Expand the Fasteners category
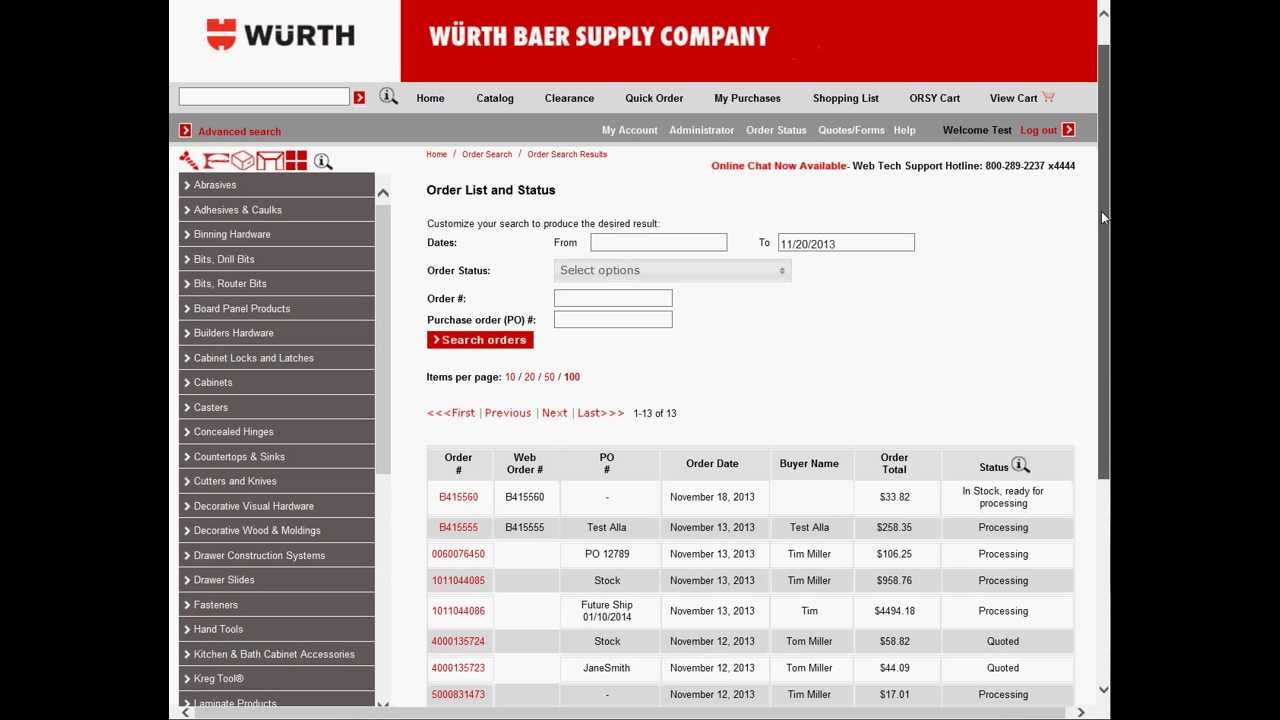 [x=276, y=605]
